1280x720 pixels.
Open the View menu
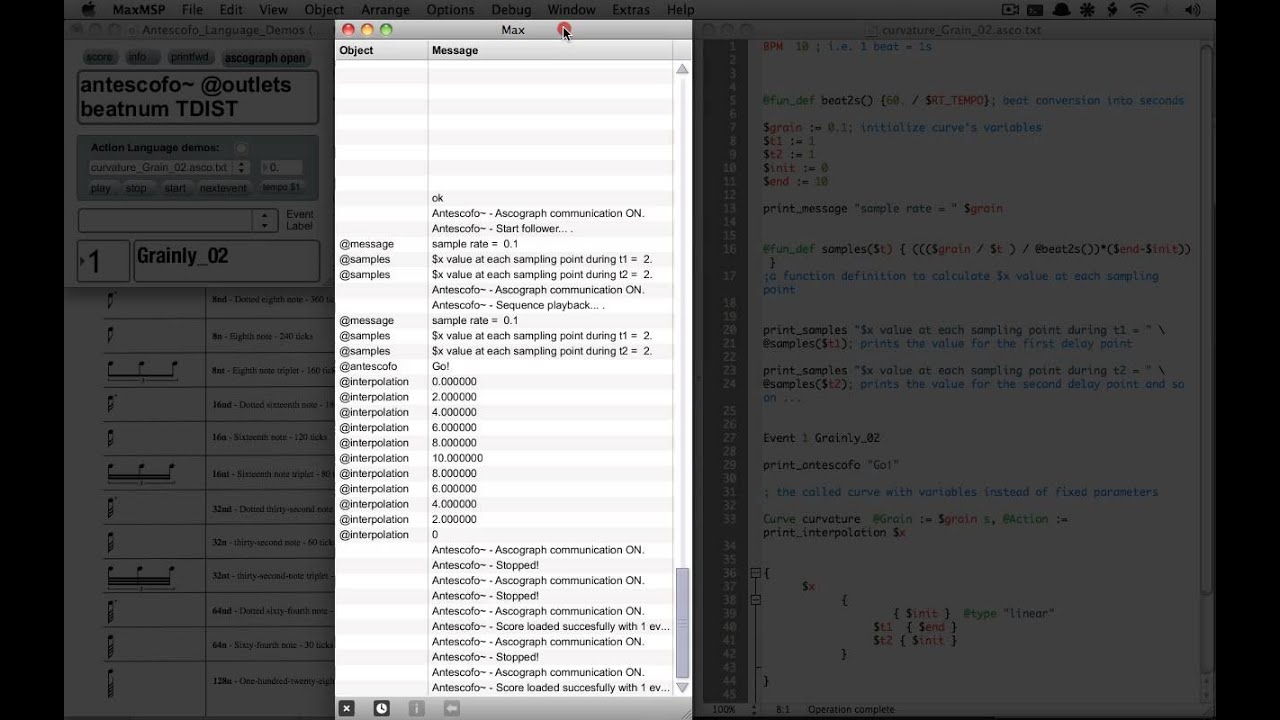click(x=273, y=10)
